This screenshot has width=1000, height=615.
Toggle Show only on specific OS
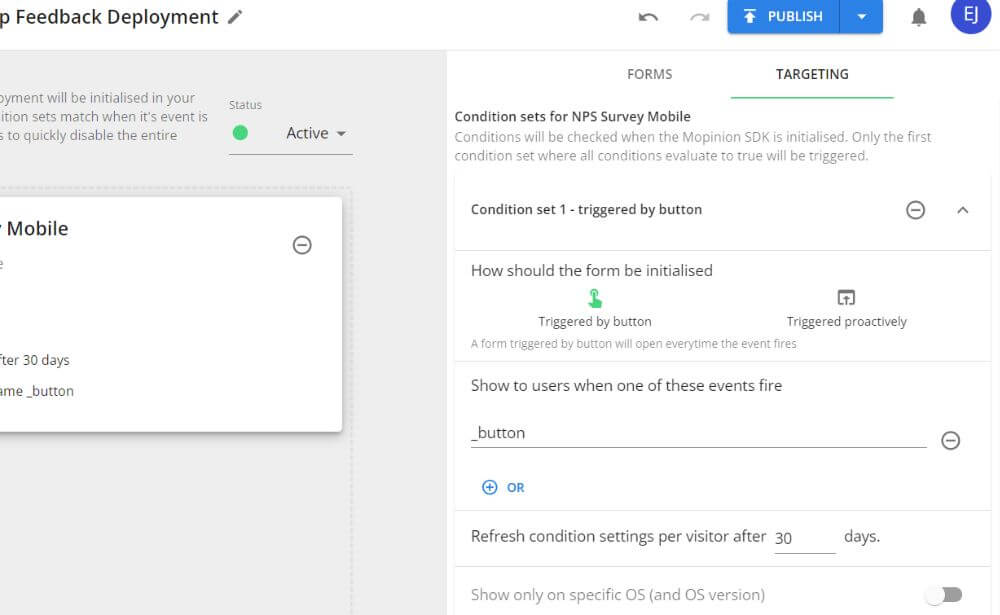click(945, 595)
